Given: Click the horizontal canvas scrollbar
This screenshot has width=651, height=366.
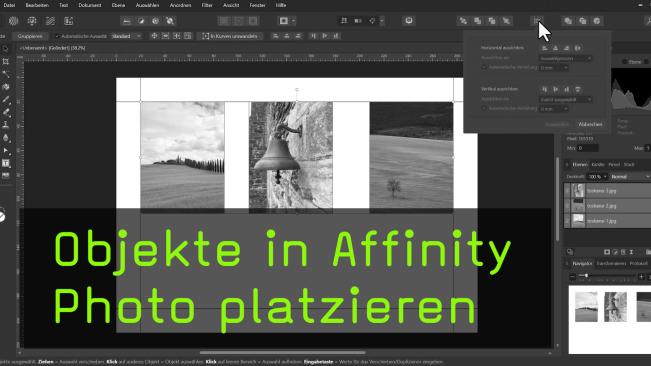Looking at the screenshot, I should [283, 353].
